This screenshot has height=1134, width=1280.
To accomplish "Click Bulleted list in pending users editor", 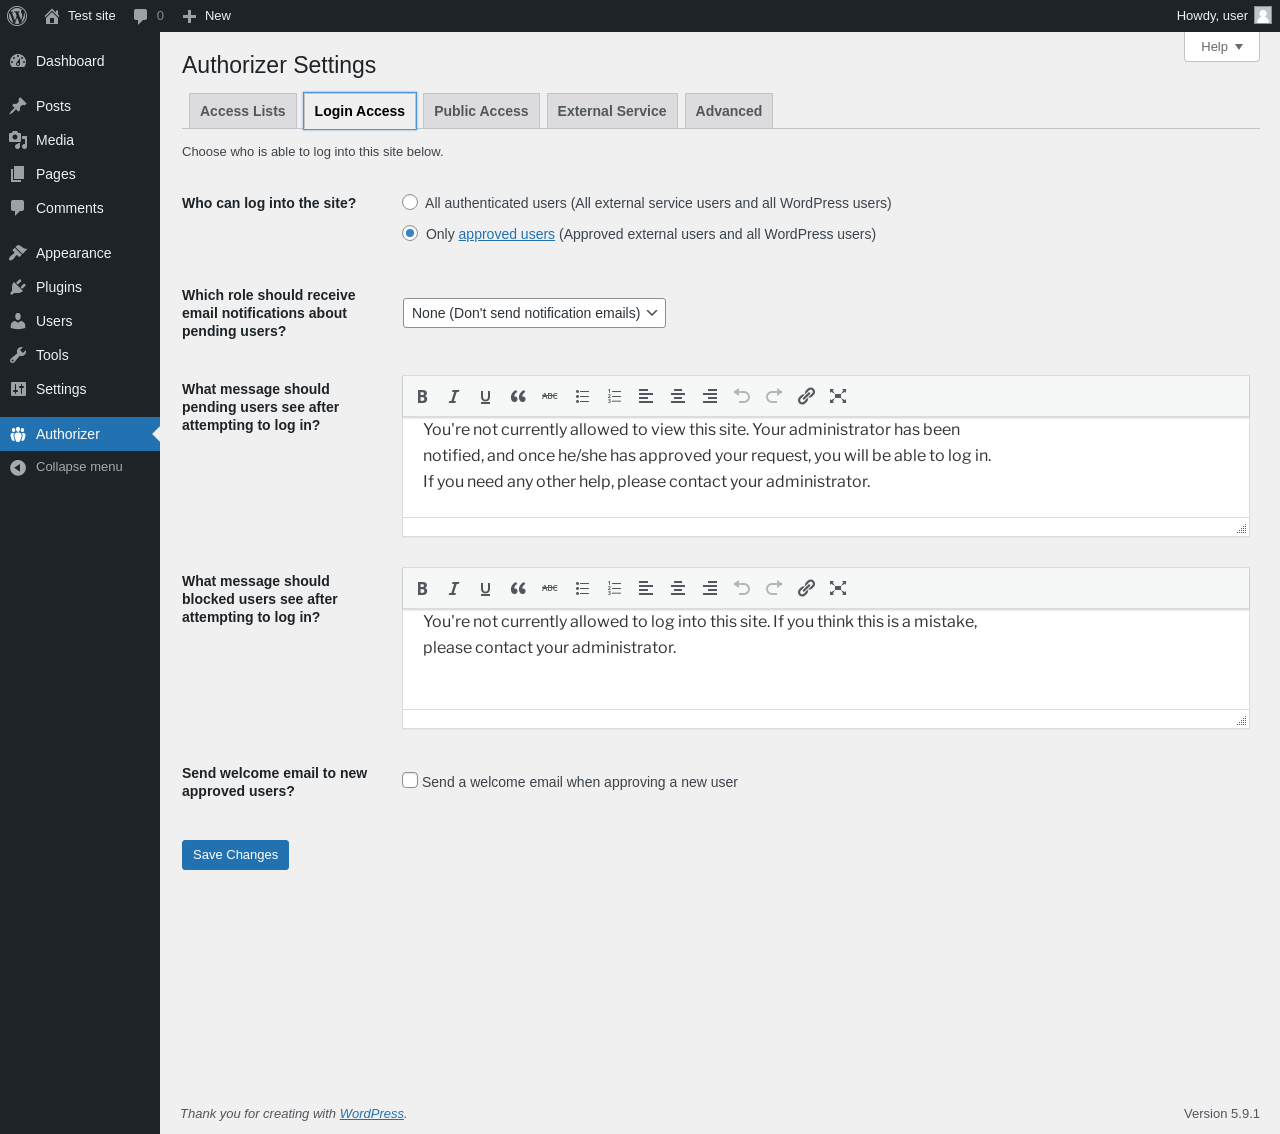I will [x=582, y=397].
